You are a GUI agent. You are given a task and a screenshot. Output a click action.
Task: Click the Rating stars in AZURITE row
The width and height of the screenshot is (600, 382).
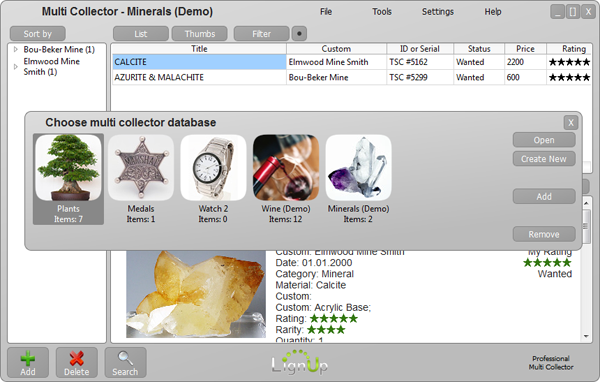pos(569,77)
